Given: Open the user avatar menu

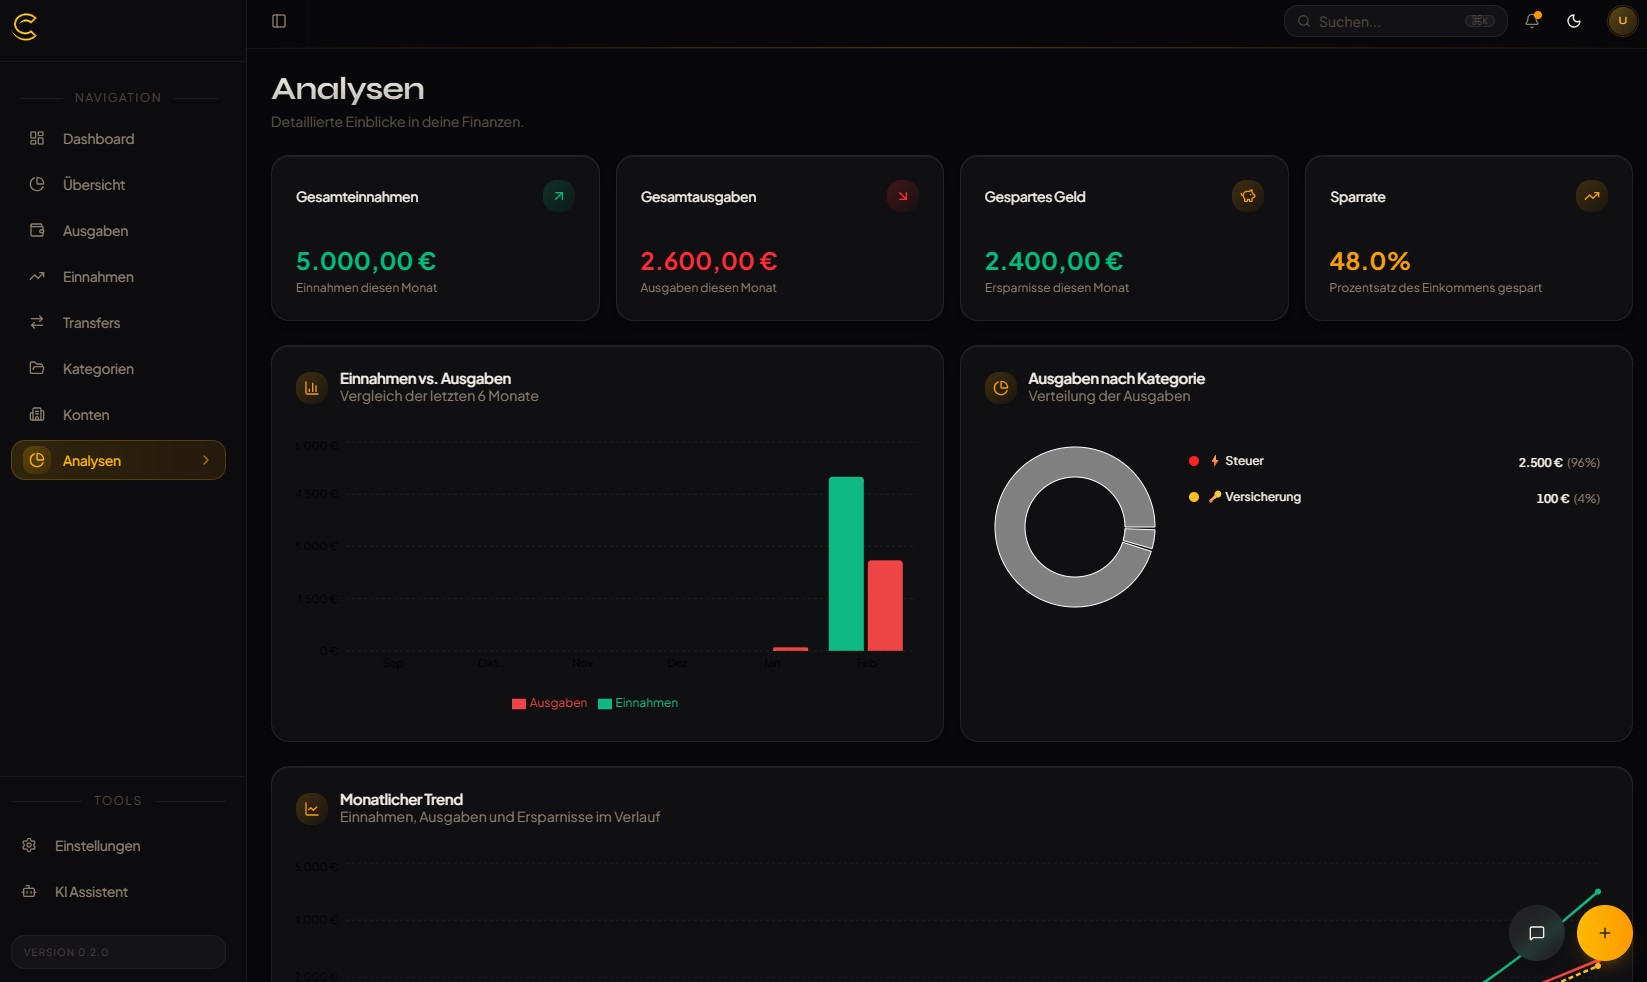Looking at the screenshot, I should (x=1622, y=21).
